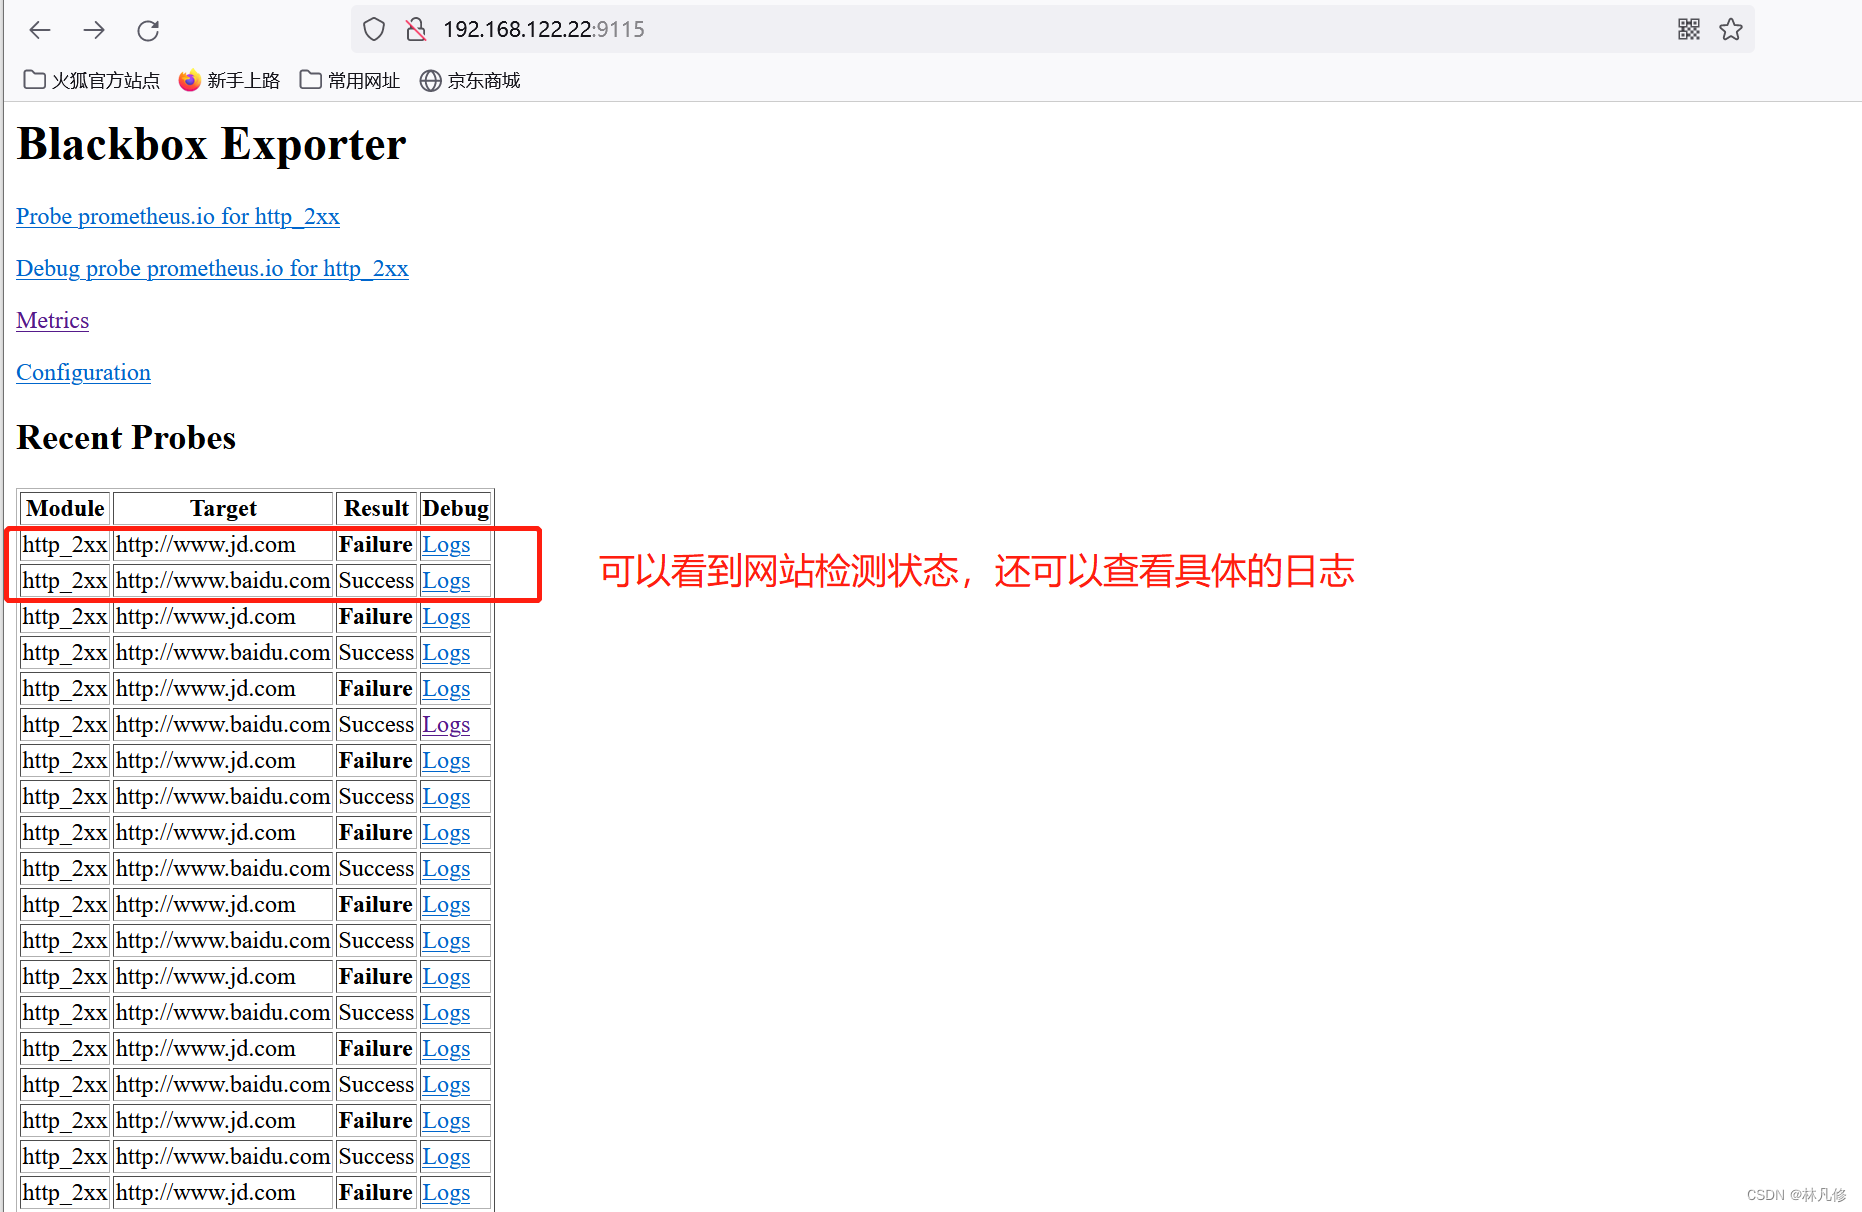Click the Target column header
This screenshot has height=1212, width=1862.
pos(223,509)
